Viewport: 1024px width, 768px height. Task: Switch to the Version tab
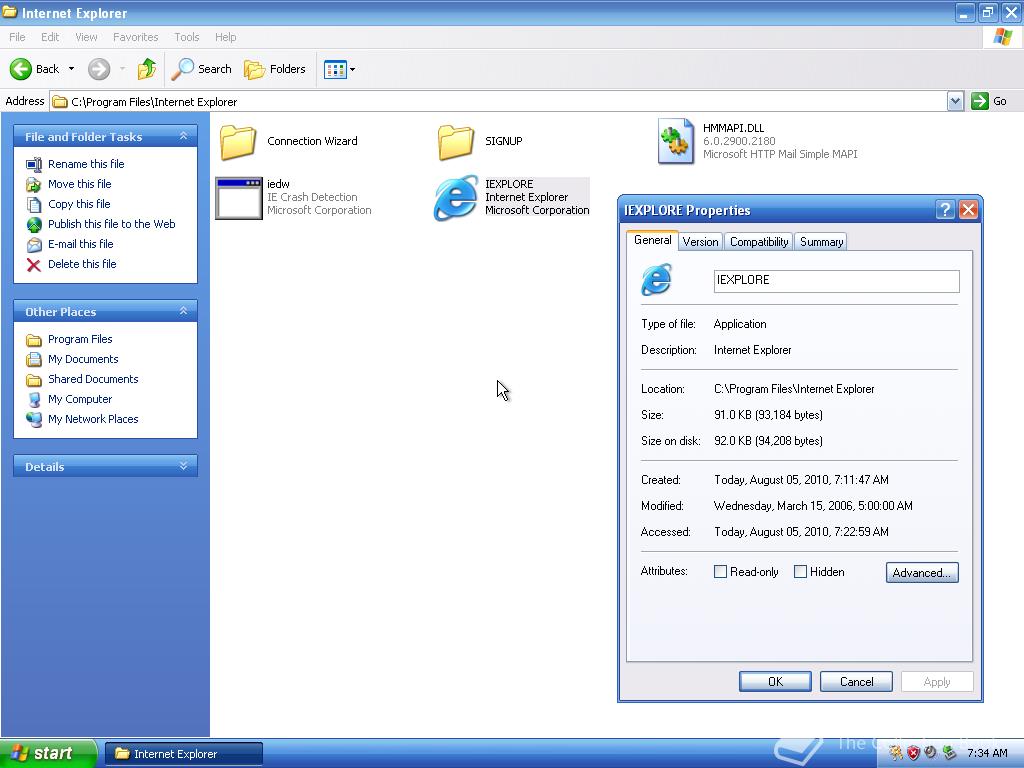[700, 242]
